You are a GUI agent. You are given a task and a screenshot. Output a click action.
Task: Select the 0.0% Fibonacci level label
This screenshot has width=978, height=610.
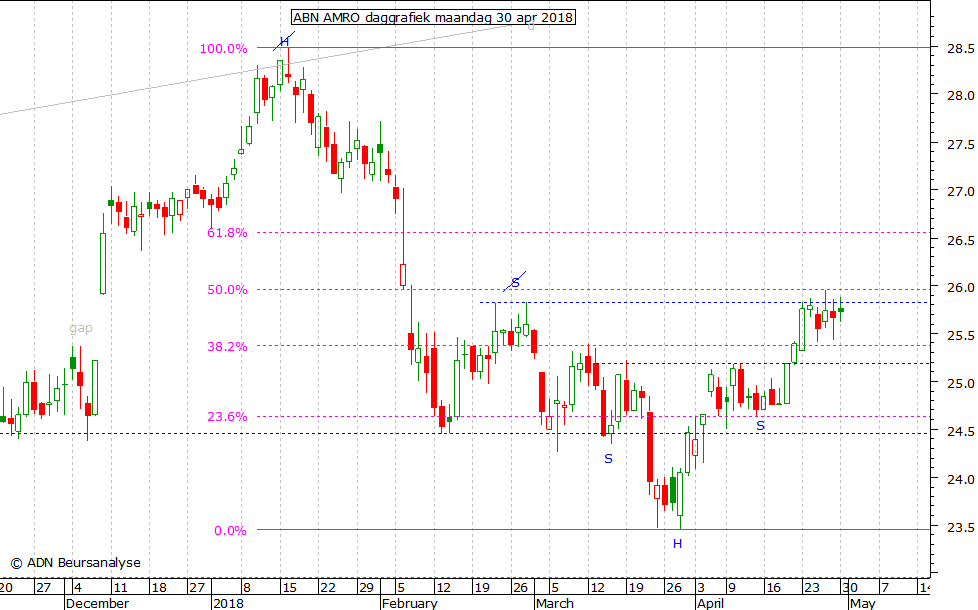click(x=230, y=530)
